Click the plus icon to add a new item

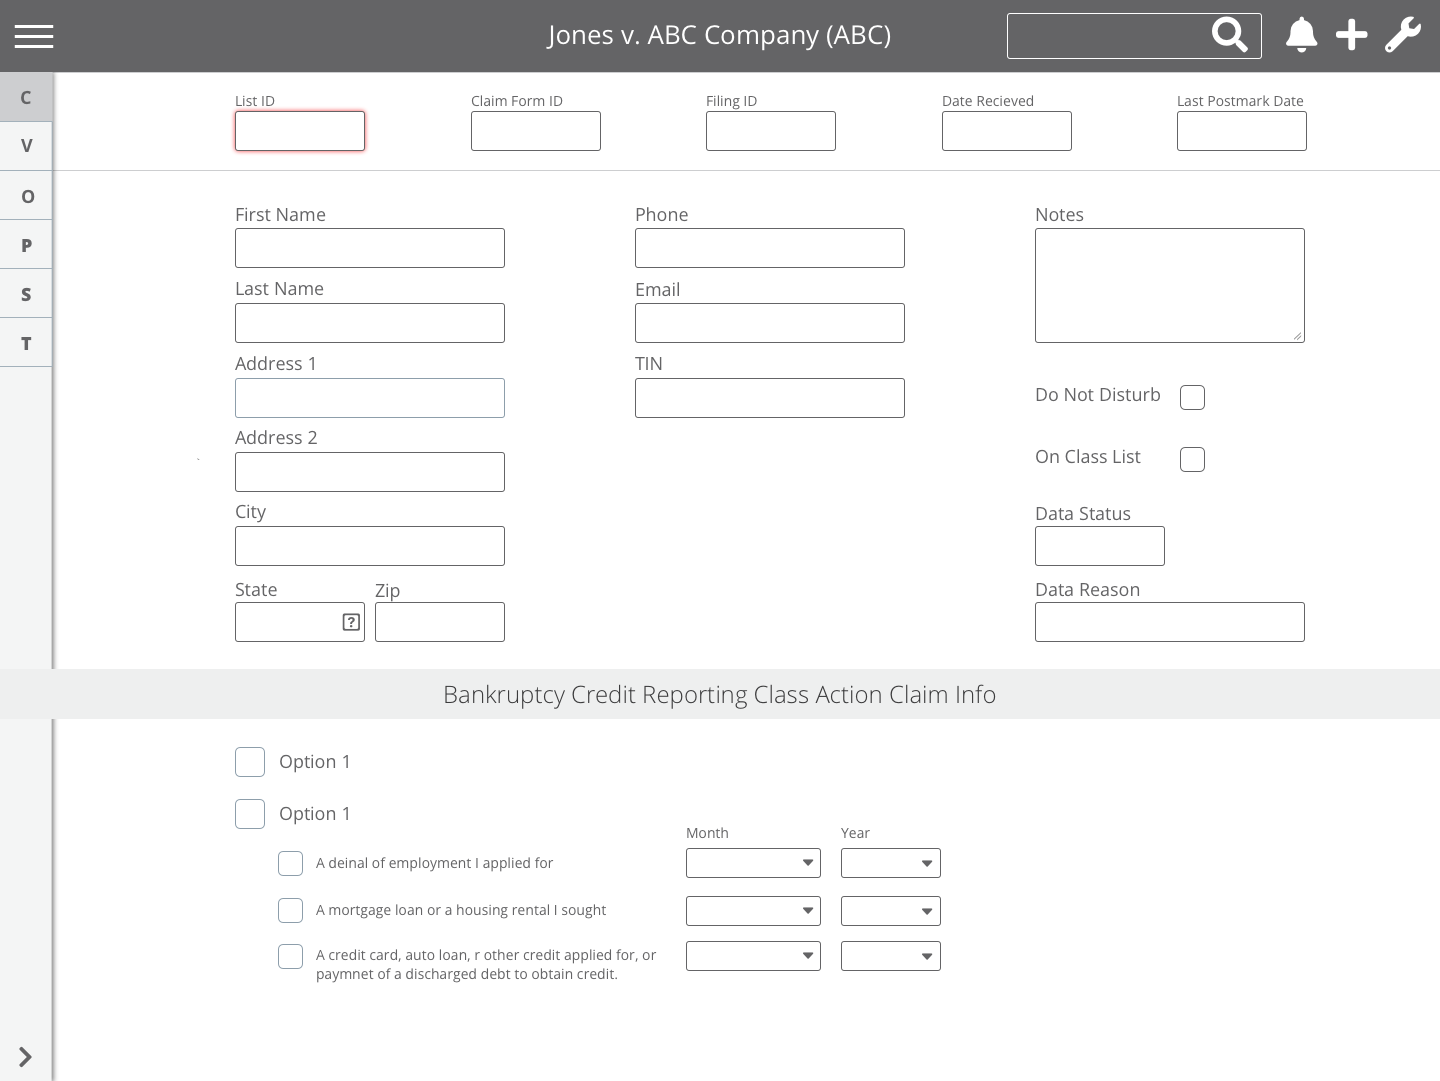point(1351,35)
